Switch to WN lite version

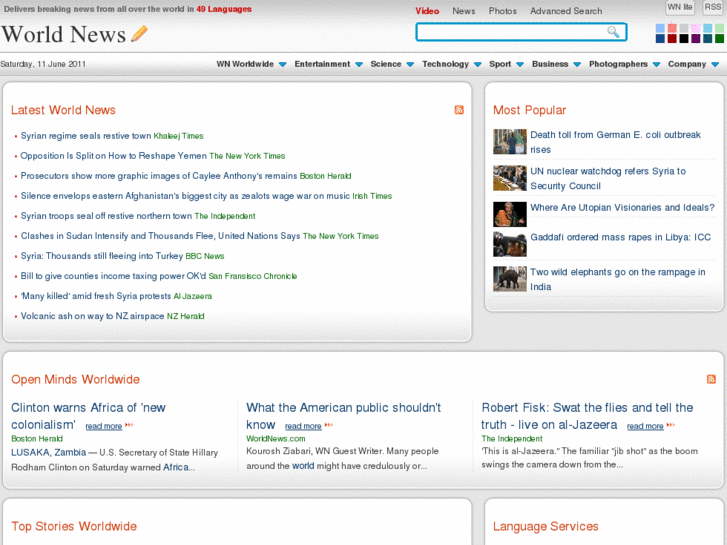680,8
